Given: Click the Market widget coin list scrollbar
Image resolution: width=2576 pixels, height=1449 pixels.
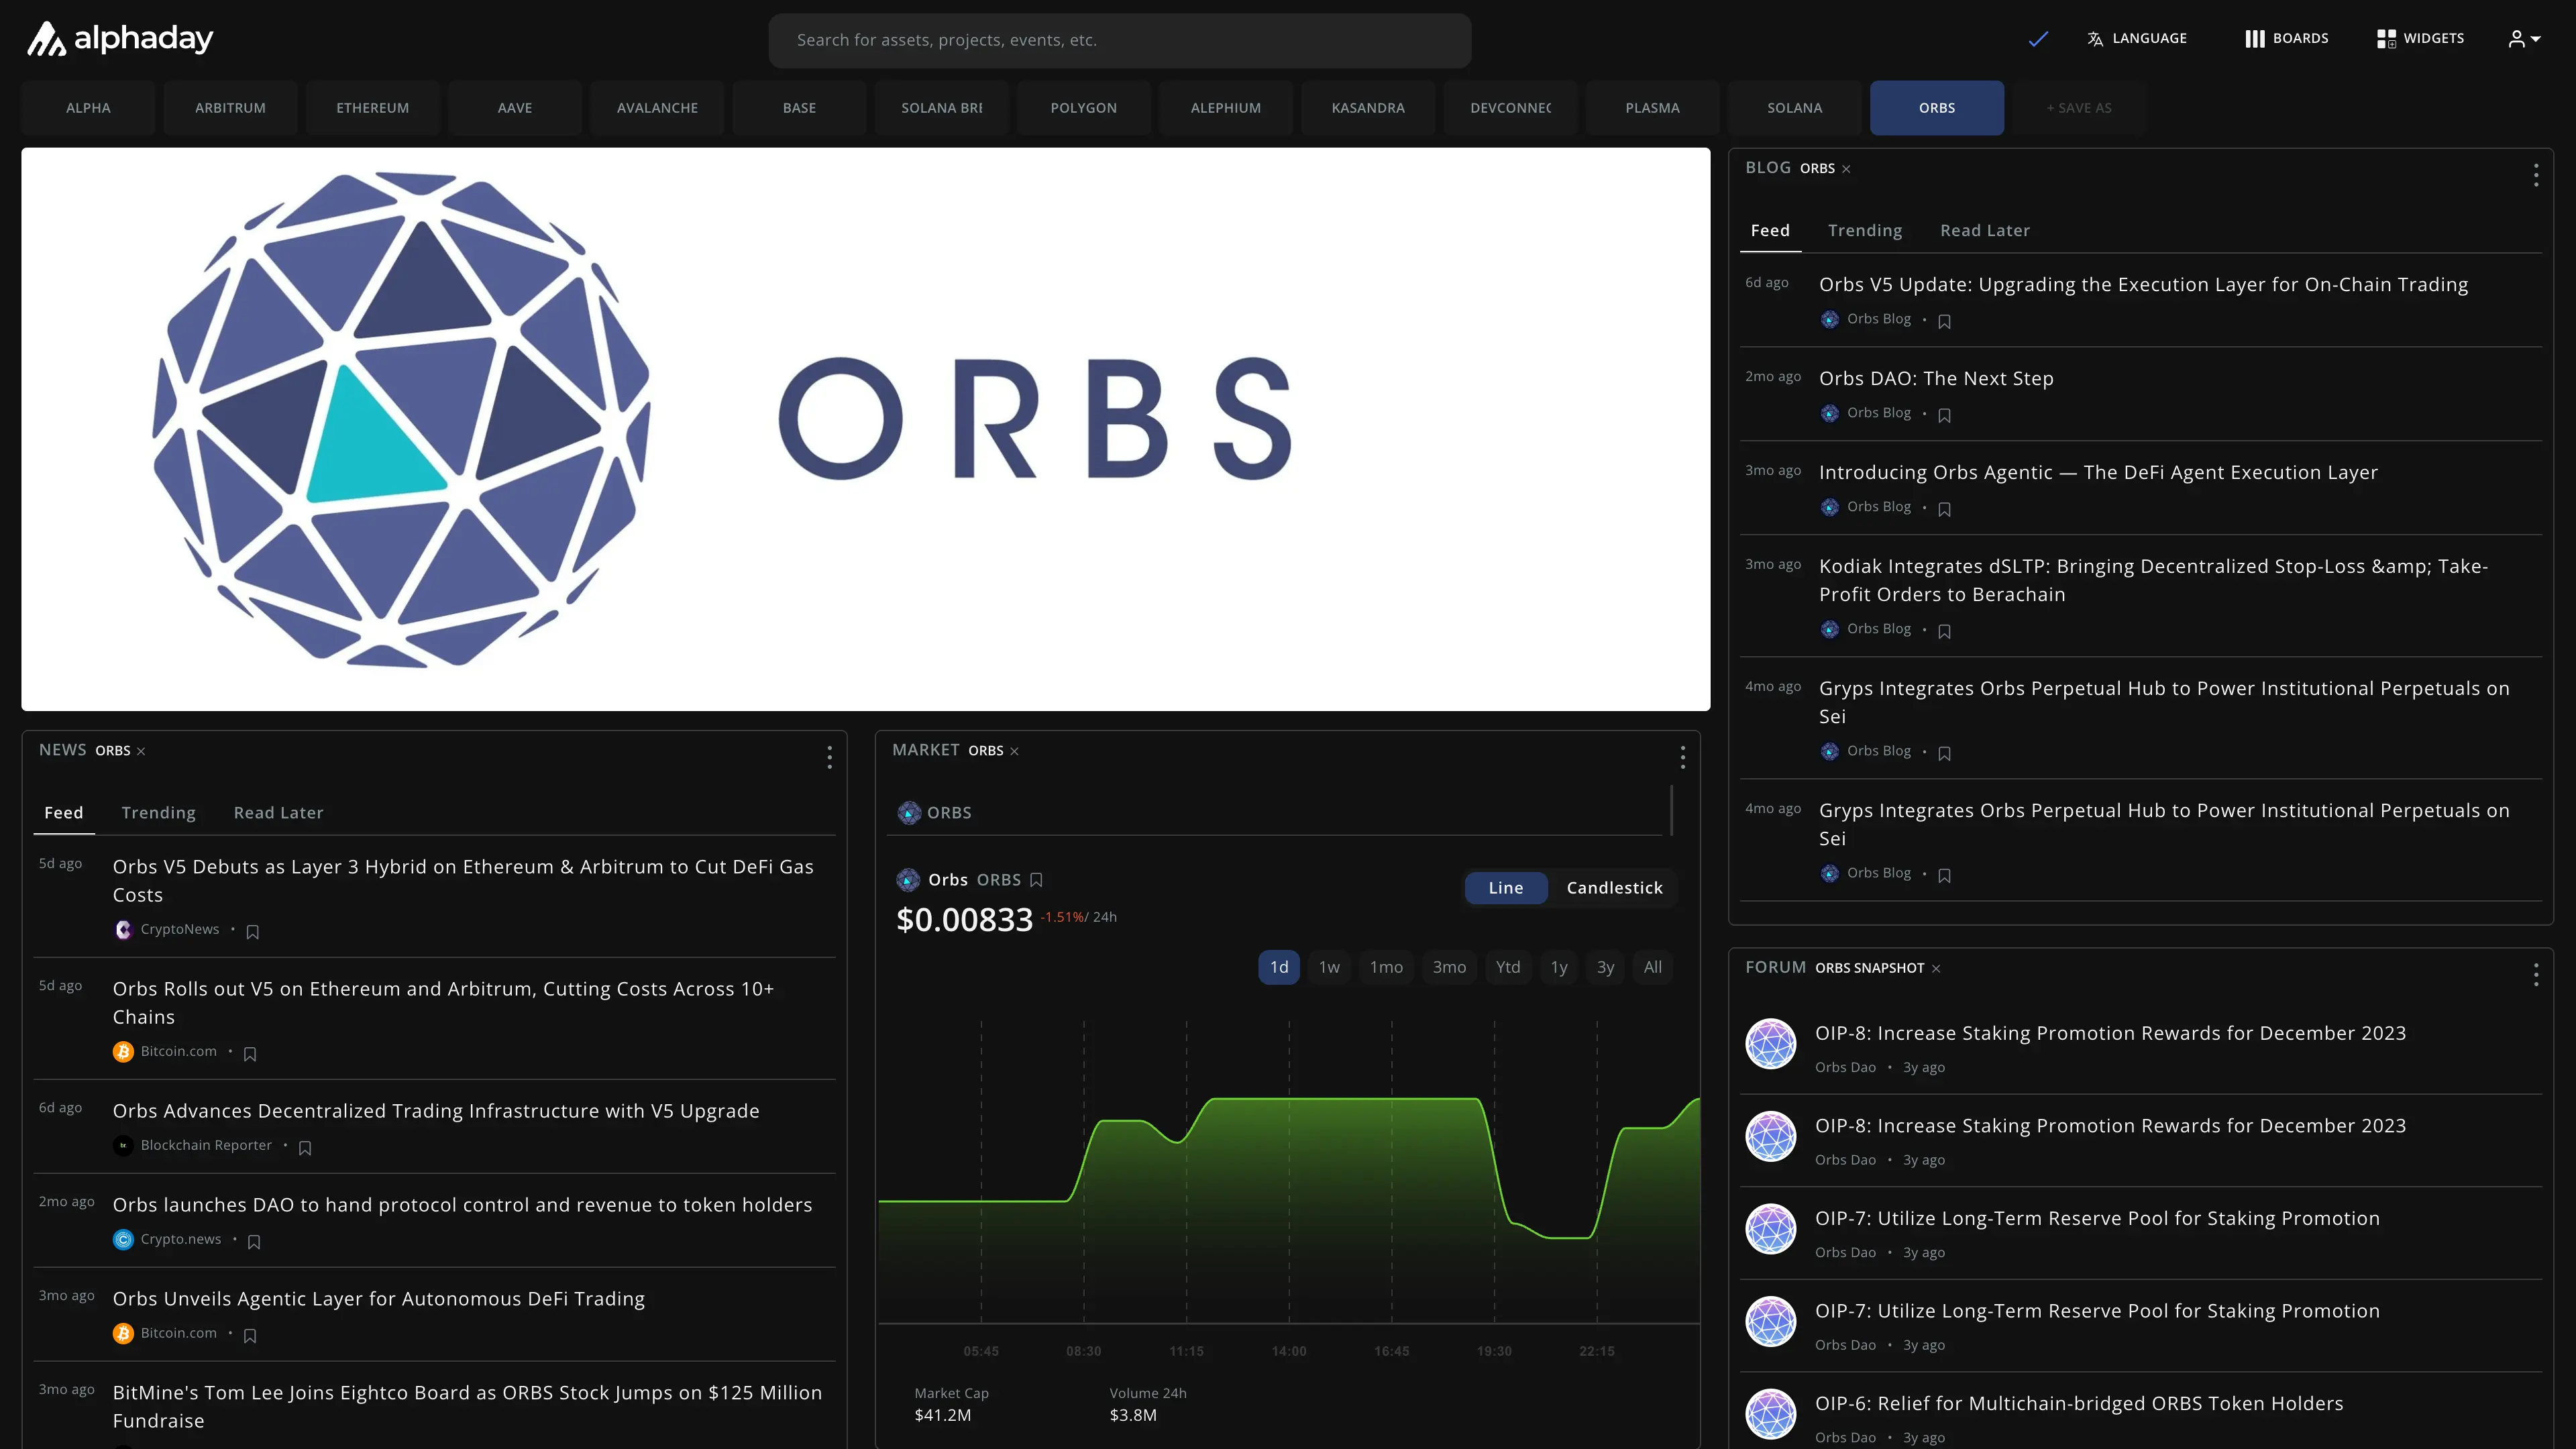Looking at the screenshot, I should (1671, 811).
